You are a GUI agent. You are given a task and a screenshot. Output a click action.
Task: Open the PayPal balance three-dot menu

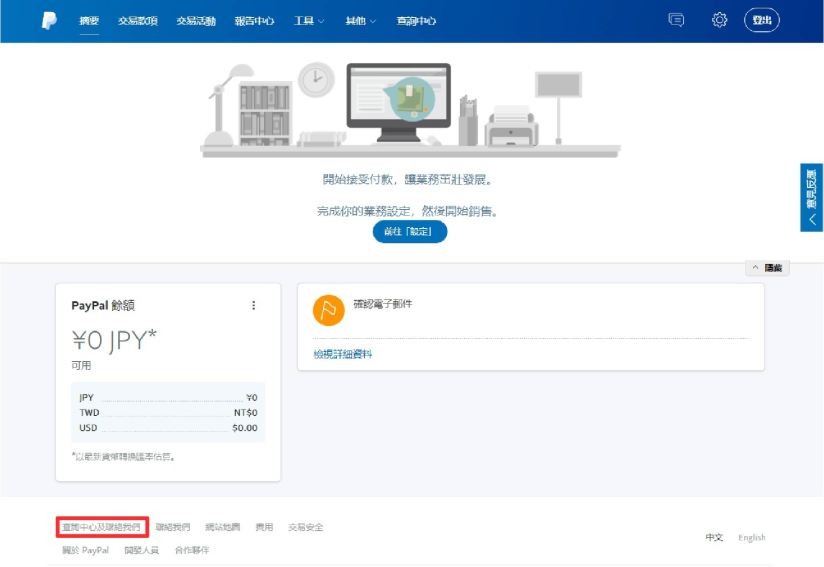[x=253, y=306]
